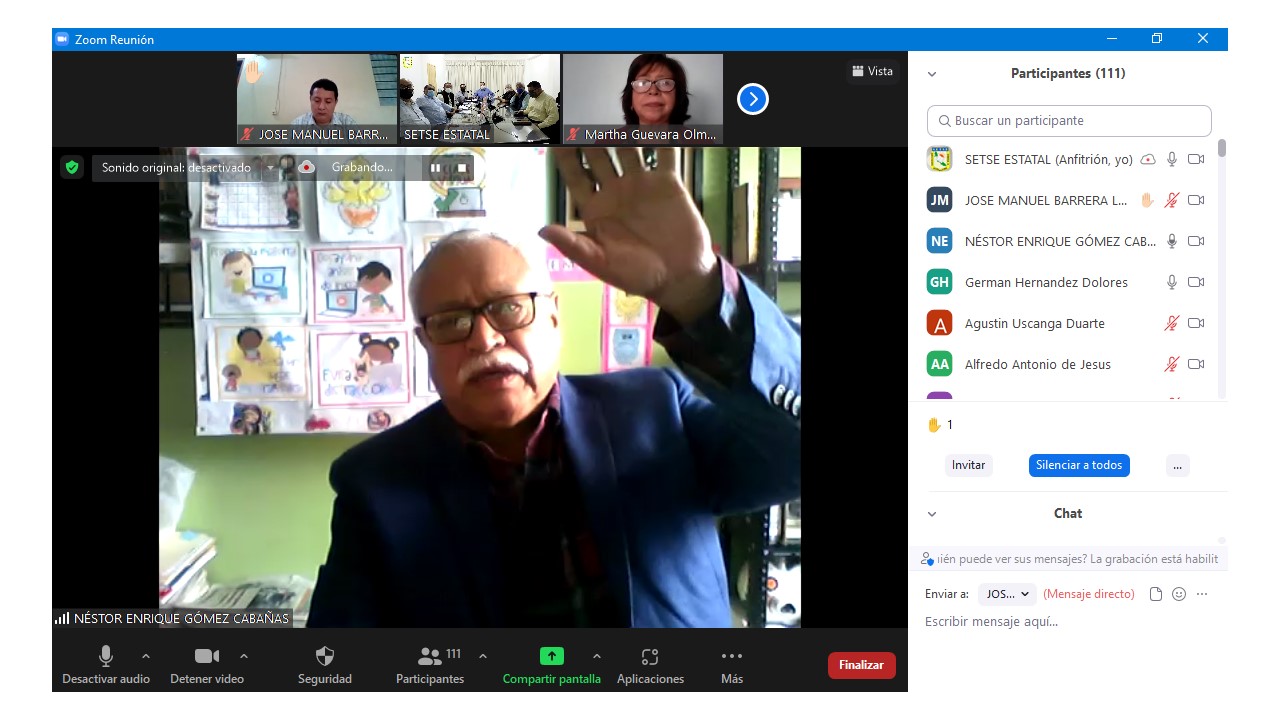Screen dimensions: 1280x720
Task: Open the chat emoji picker
Action: click(x=1179, y=594)
